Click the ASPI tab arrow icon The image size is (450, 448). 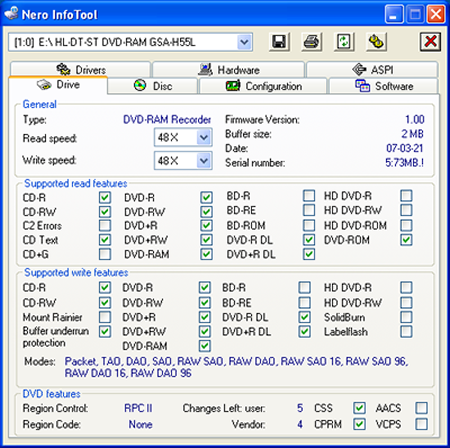coord(359,69)
